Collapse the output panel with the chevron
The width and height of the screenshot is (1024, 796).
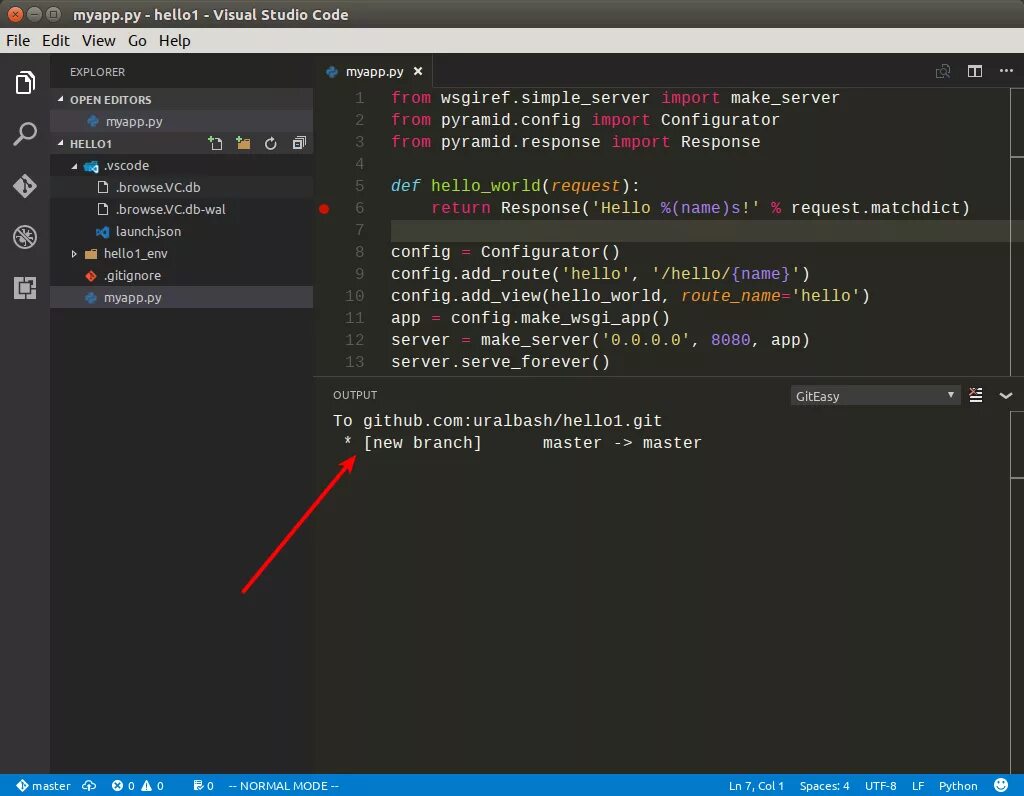tap(1006, 396)
